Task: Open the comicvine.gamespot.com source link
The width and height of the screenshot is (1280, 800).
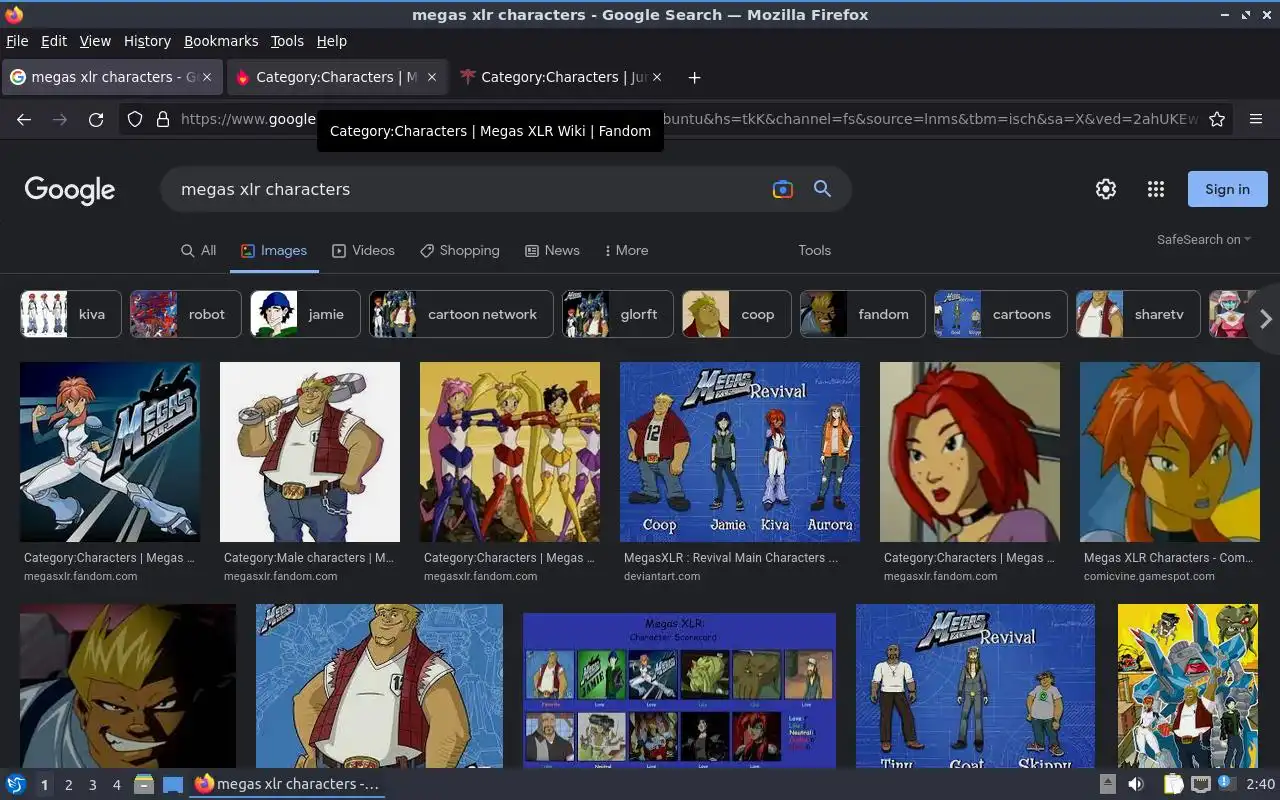Action: 1149,576
